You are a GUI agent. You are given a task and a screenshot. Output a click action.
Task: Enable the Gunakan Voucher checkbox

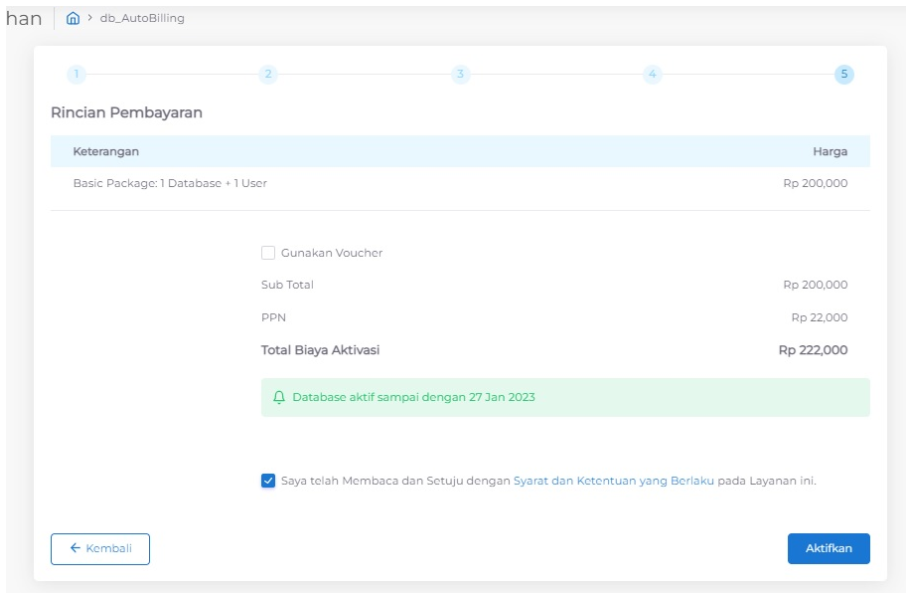pyautogui.click(x=268, y=253)
